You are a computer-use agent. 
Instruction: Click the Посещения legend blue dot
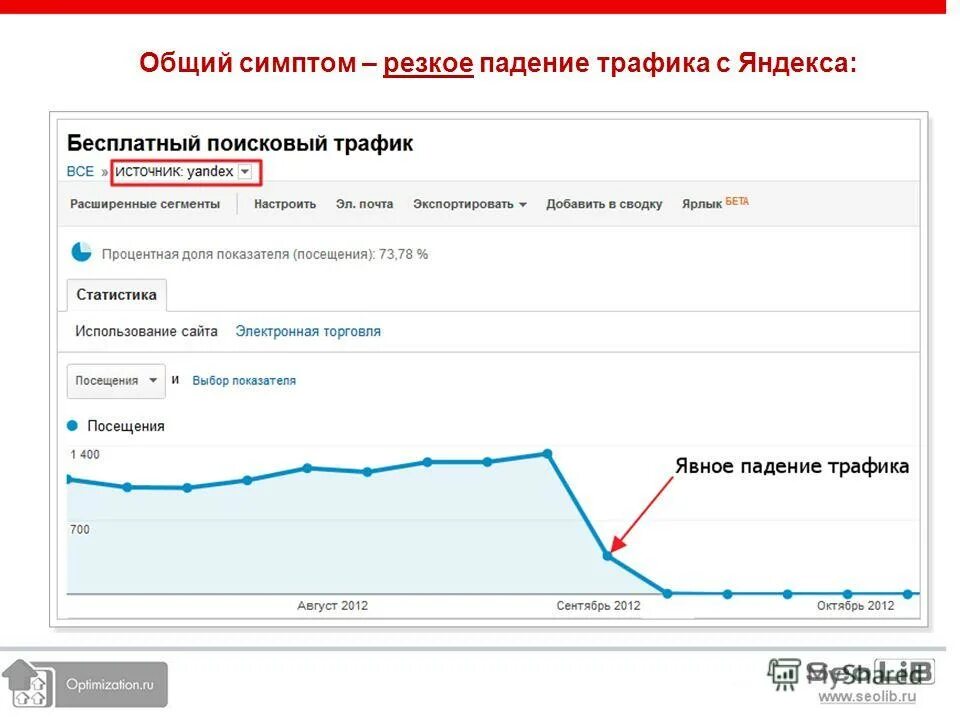72,426
